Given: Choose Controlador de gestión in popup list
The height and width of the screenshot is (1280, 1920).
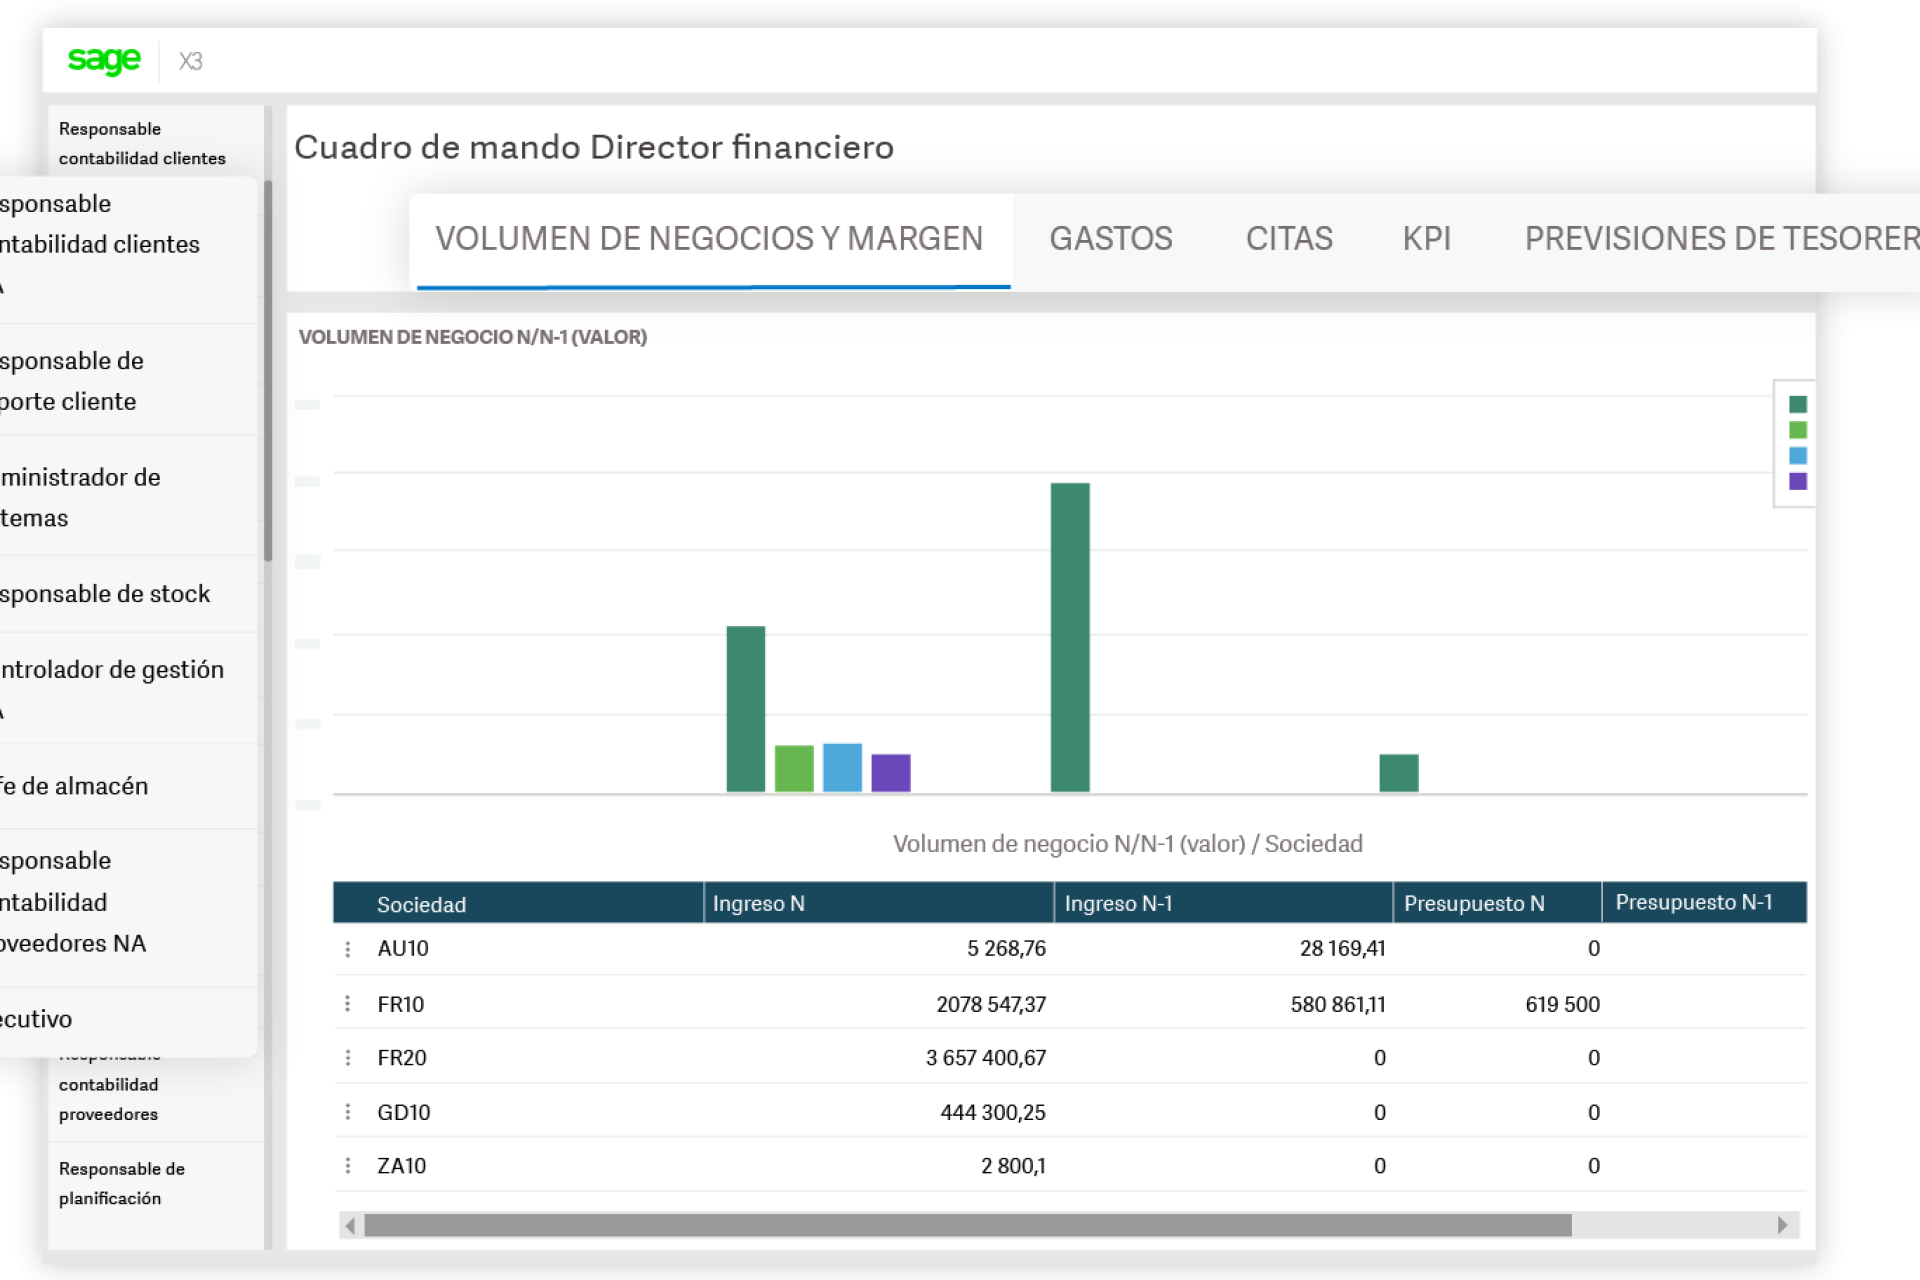Looking at the screenshot, I should click(129, 689).
